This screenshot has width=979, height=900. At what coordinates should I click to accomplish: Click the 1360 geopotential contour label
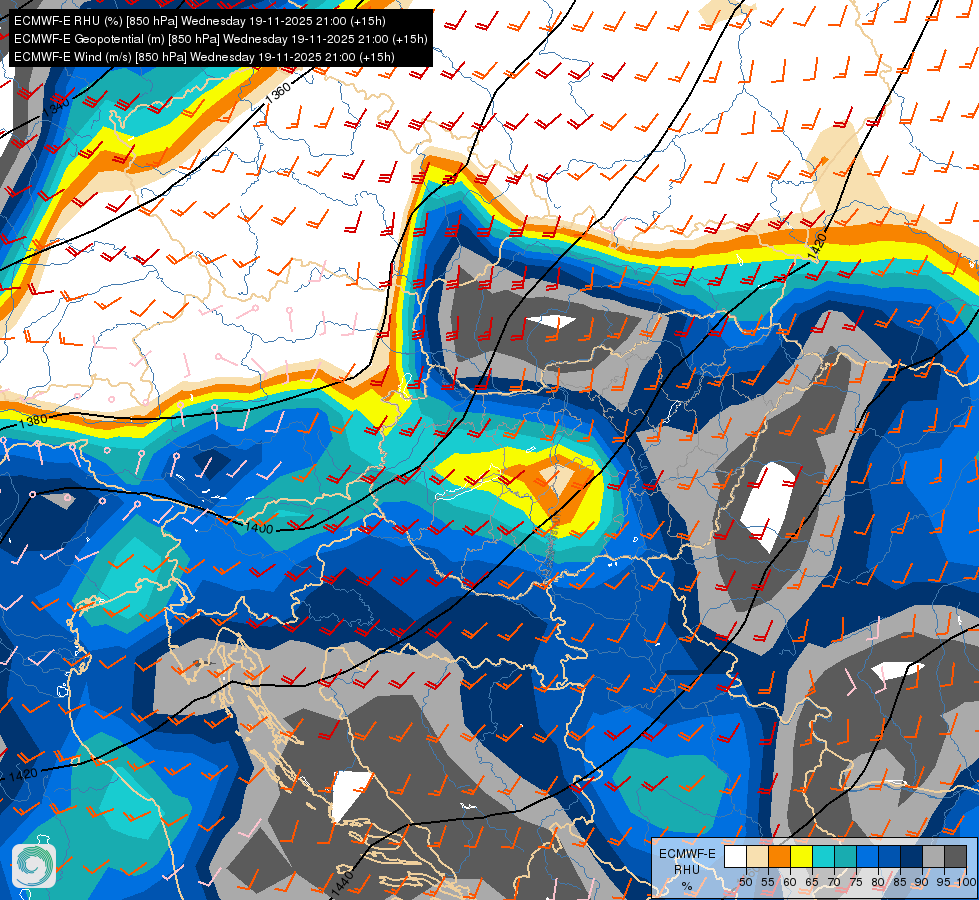click(x=278, y=92)
